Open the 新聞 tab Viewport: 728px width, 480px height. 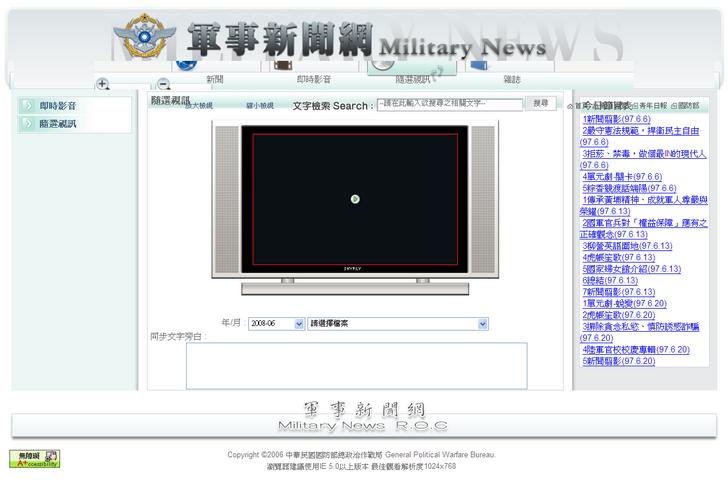pos(215,79)
